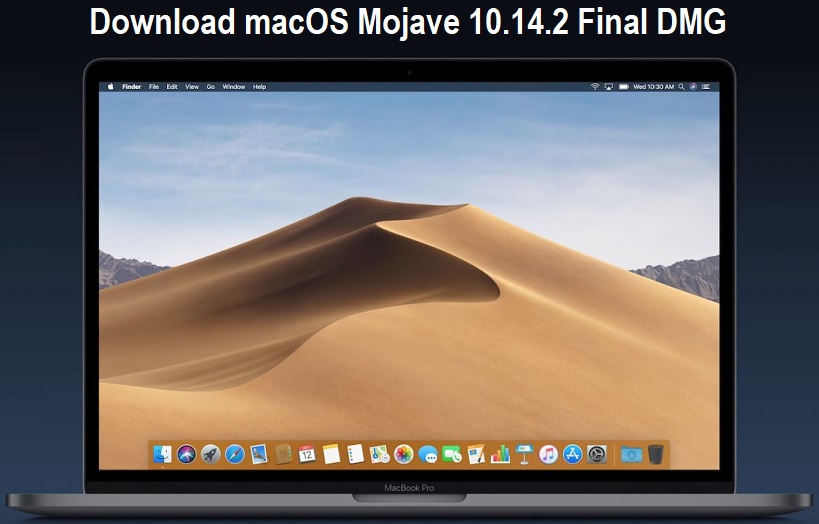The image size is (819, 524).
Task: Open FaceTime green icon in dock
Action: [x=452, y=454]
